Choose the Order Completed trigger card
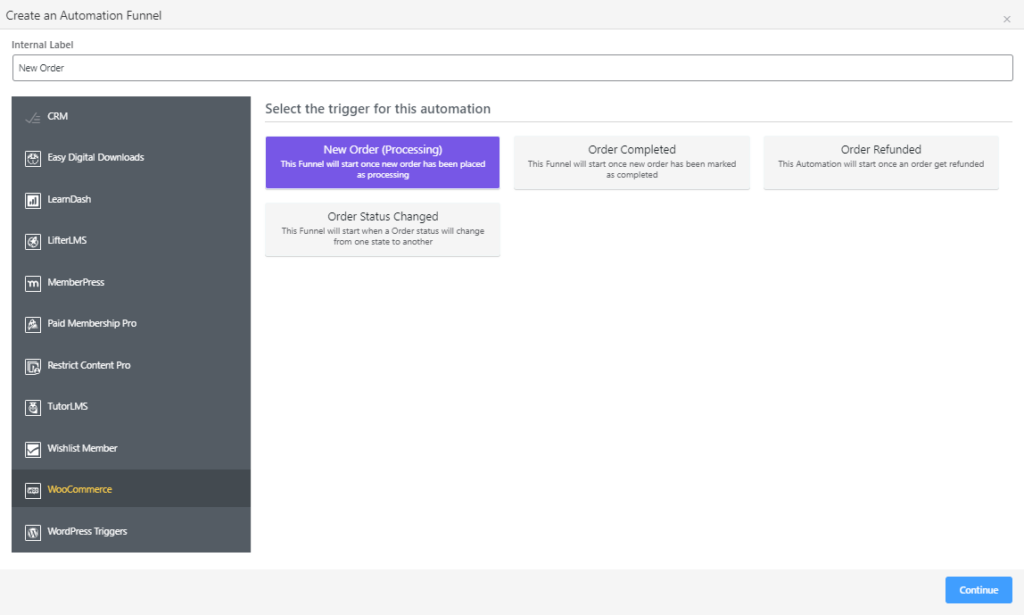Viewport: 1024px width, 615px height. pyautogui.click(x=632, y=163)
